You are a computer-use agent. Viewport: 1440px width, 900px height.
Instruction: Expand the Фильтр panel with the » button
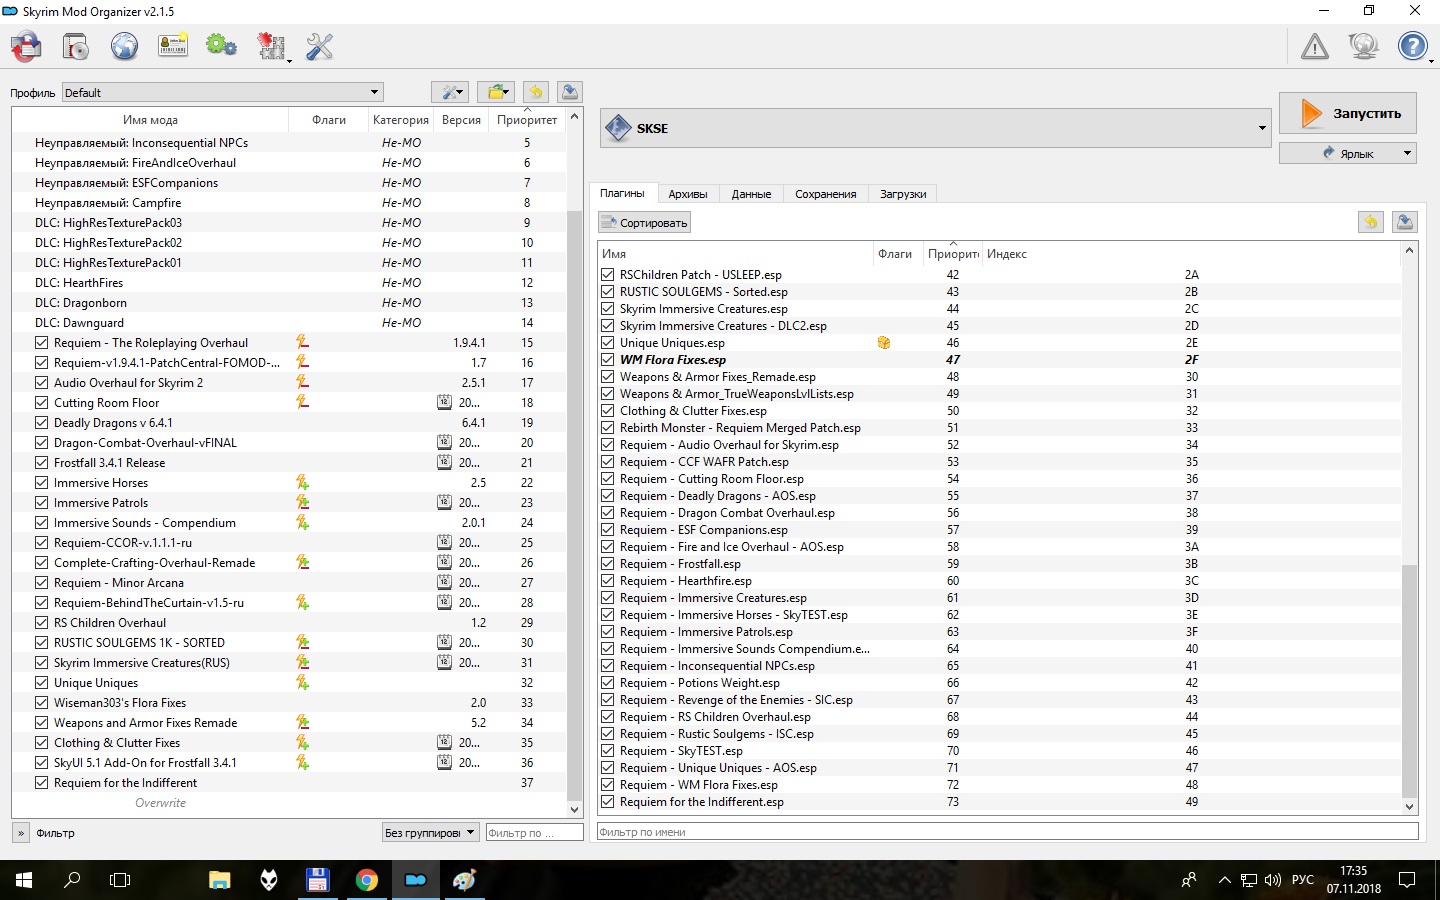21,832
